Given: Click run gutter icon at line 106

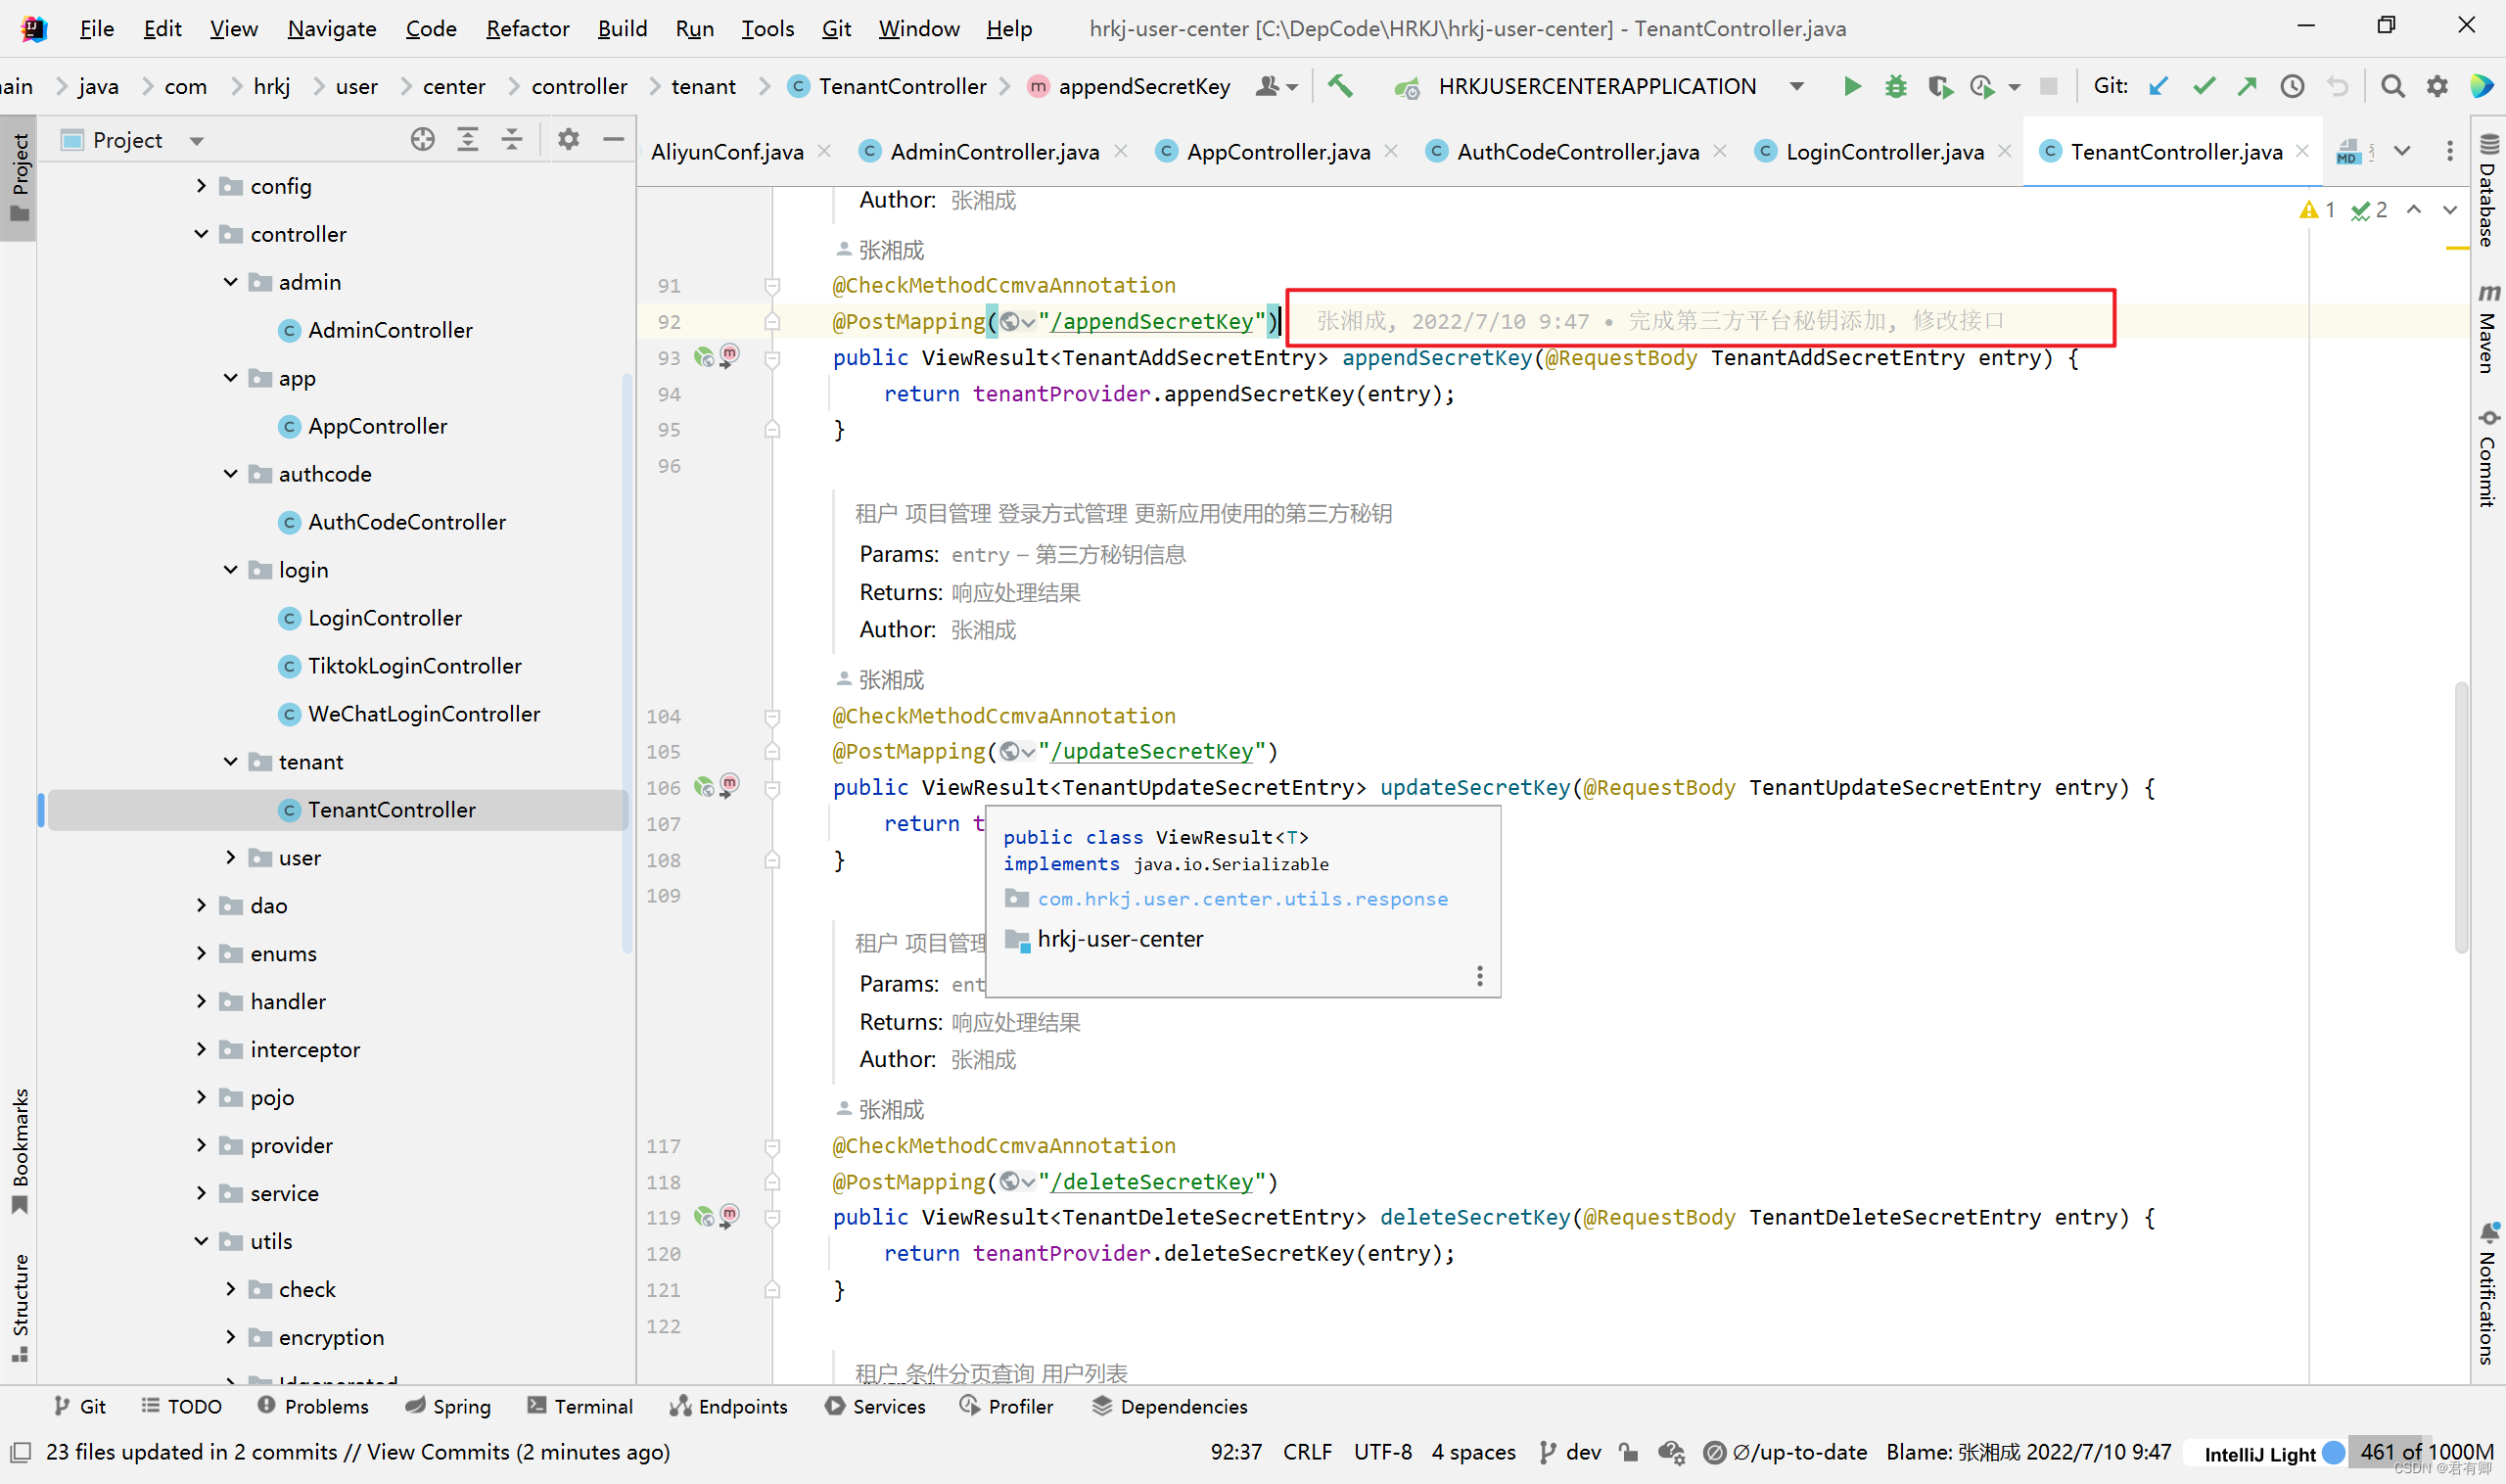Looking at the screenshot, I should [x=705, y=787].
